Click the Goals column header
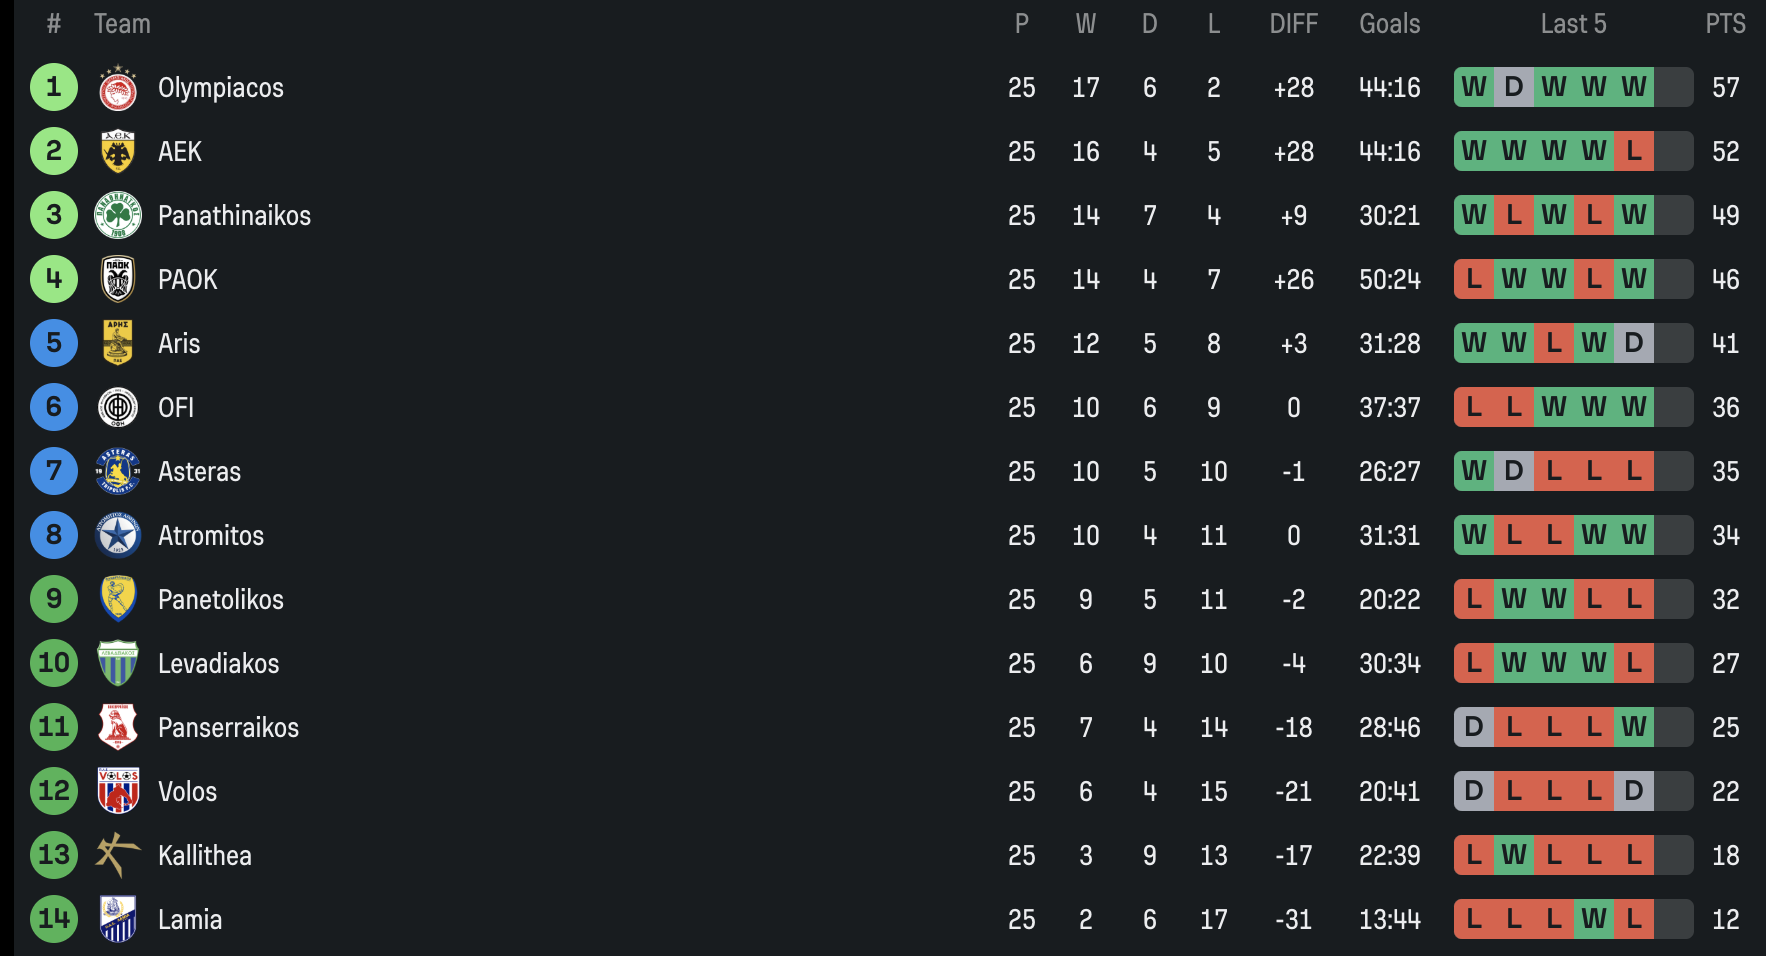 pyautogui.click(x=1389, y=24)
